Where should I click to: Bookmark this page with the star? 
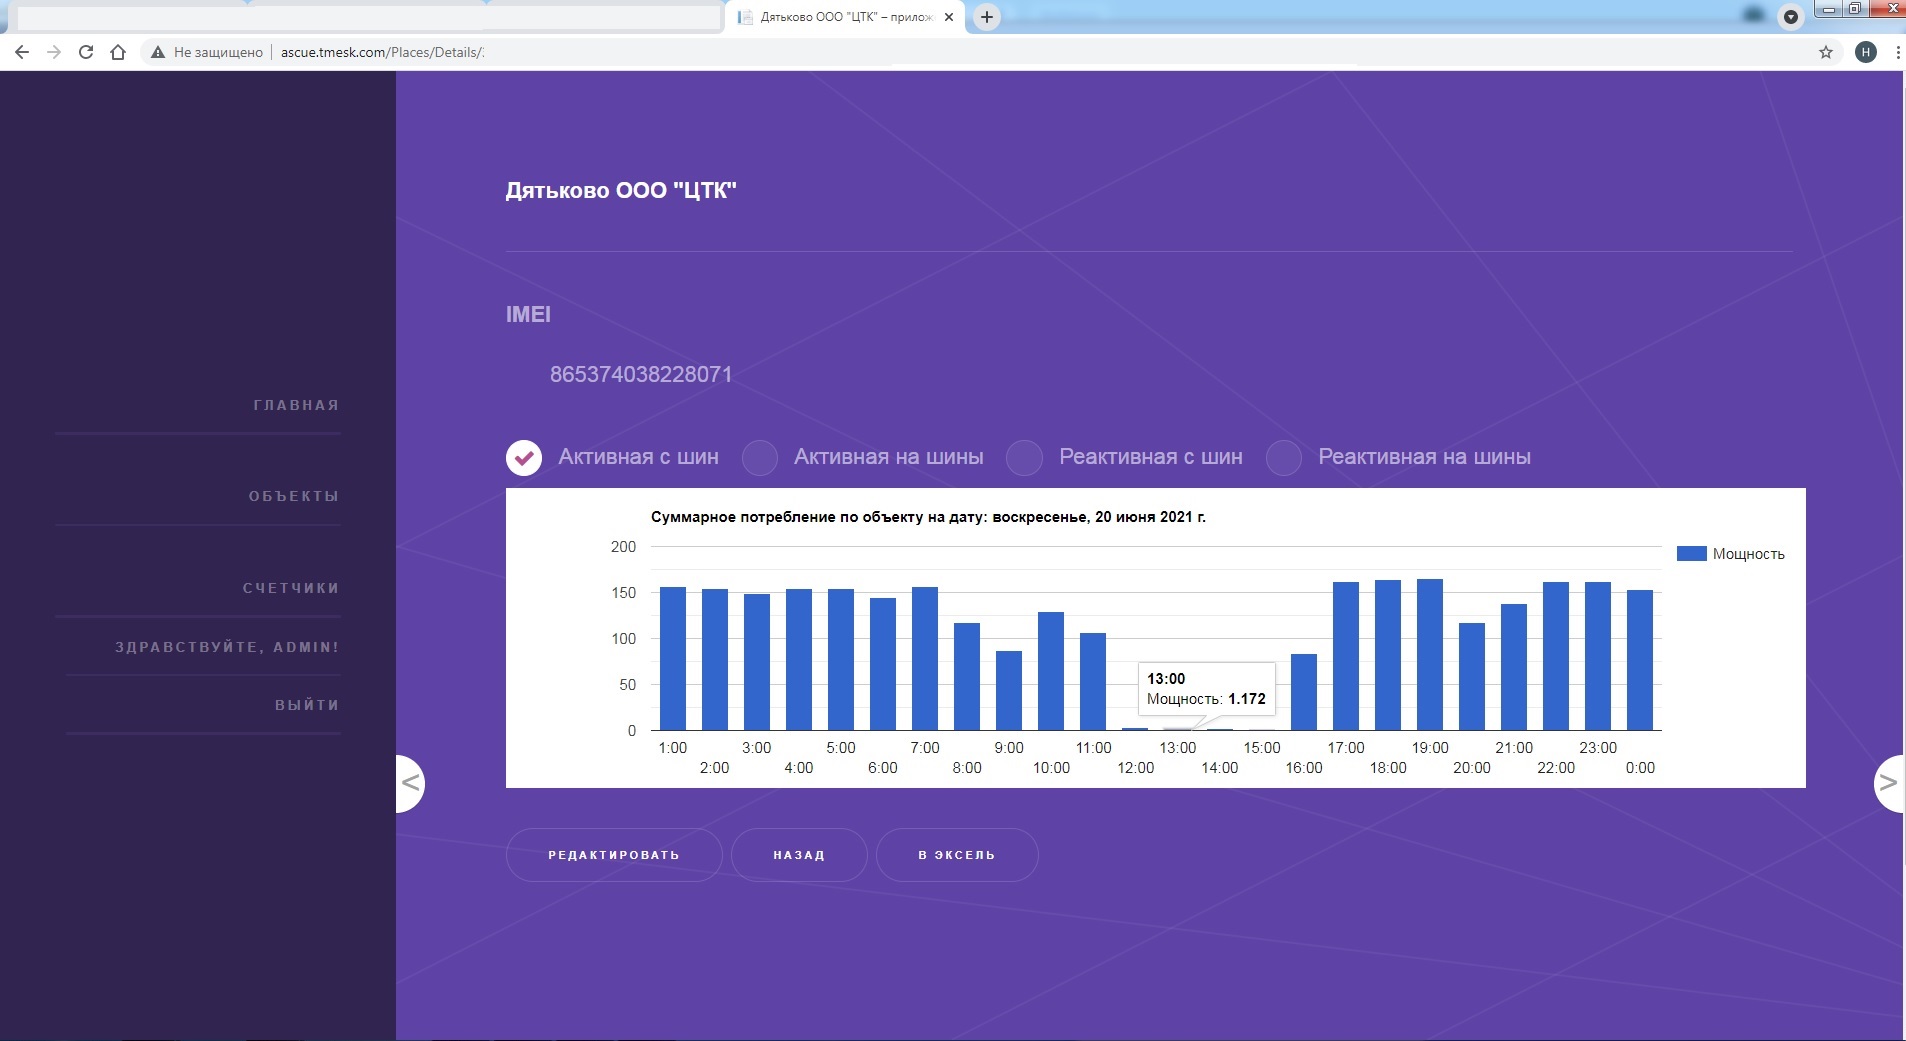pyautogui.click(x=1826, y=52)
